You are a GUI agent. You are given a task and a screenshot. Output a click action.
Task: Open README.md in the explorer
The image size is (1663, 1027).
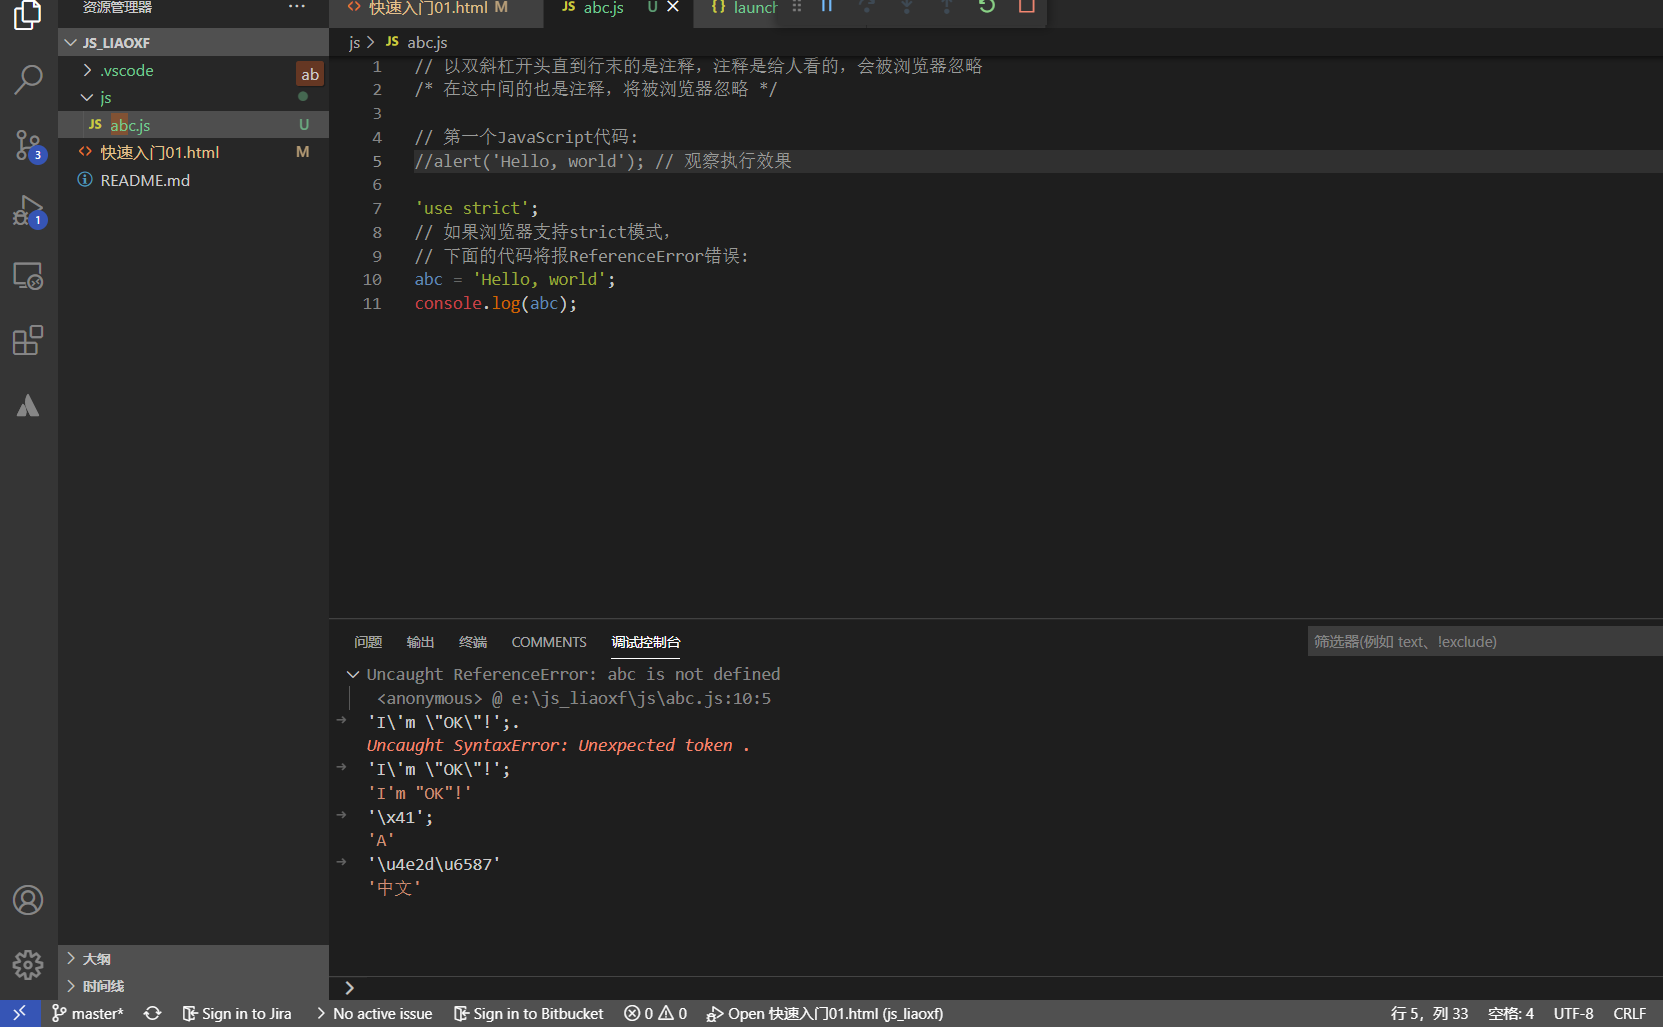145,180
